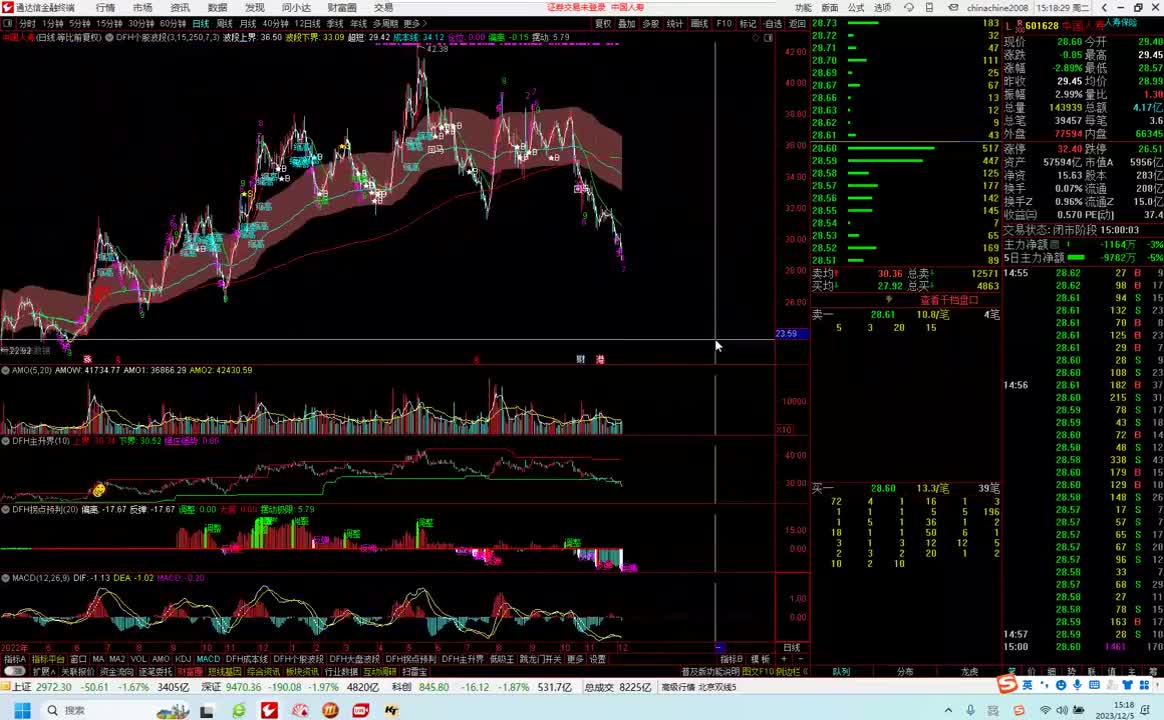Select the DFH成本线 indicator tab

coord(246,659)
